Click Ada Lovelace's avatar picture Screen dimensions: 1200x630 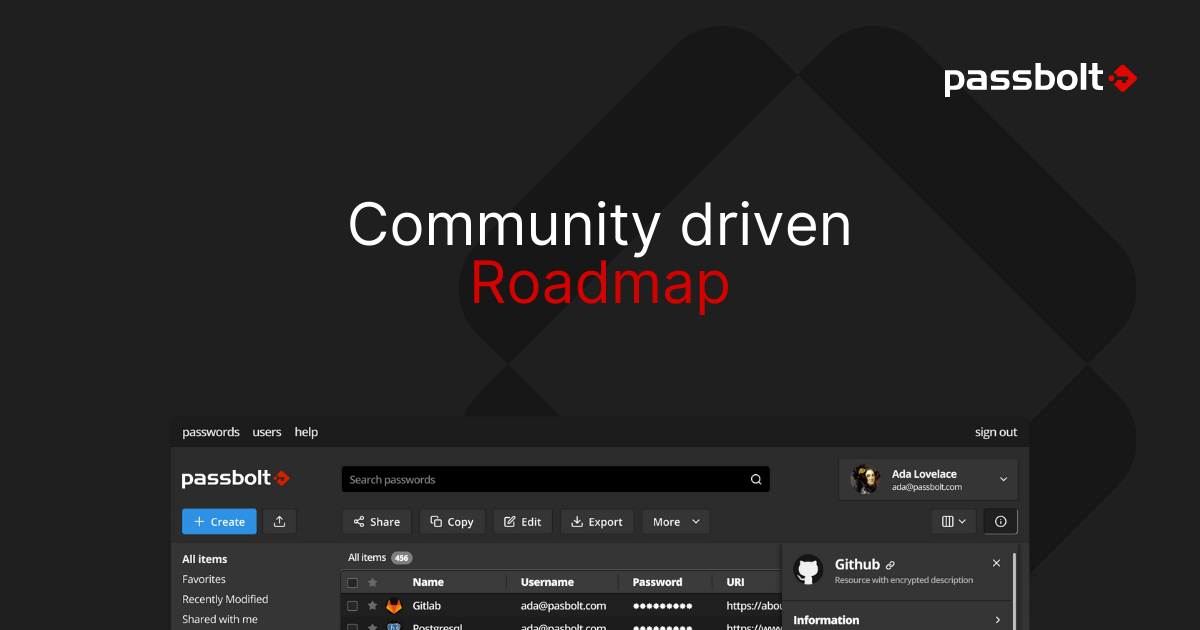pos(865,479)
